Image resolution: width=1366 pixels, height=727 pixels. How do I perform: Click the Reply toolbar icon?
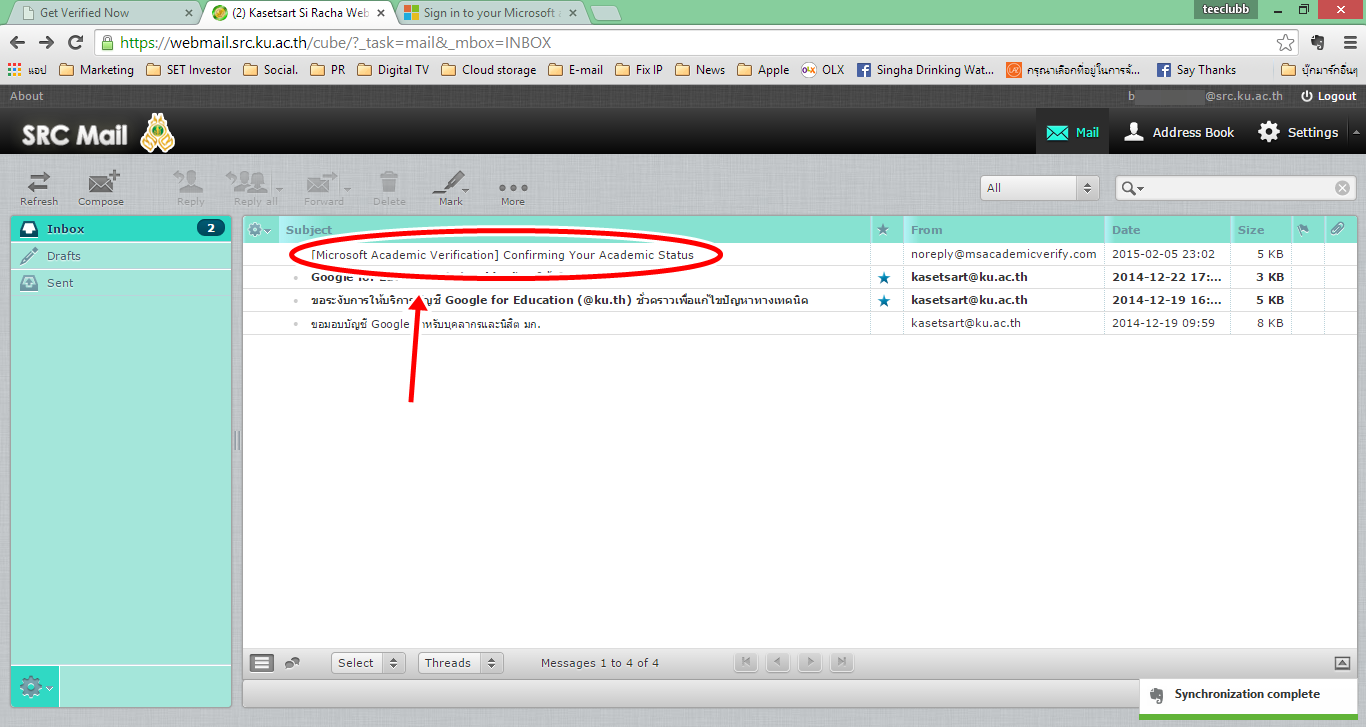(x=190, y=187)
